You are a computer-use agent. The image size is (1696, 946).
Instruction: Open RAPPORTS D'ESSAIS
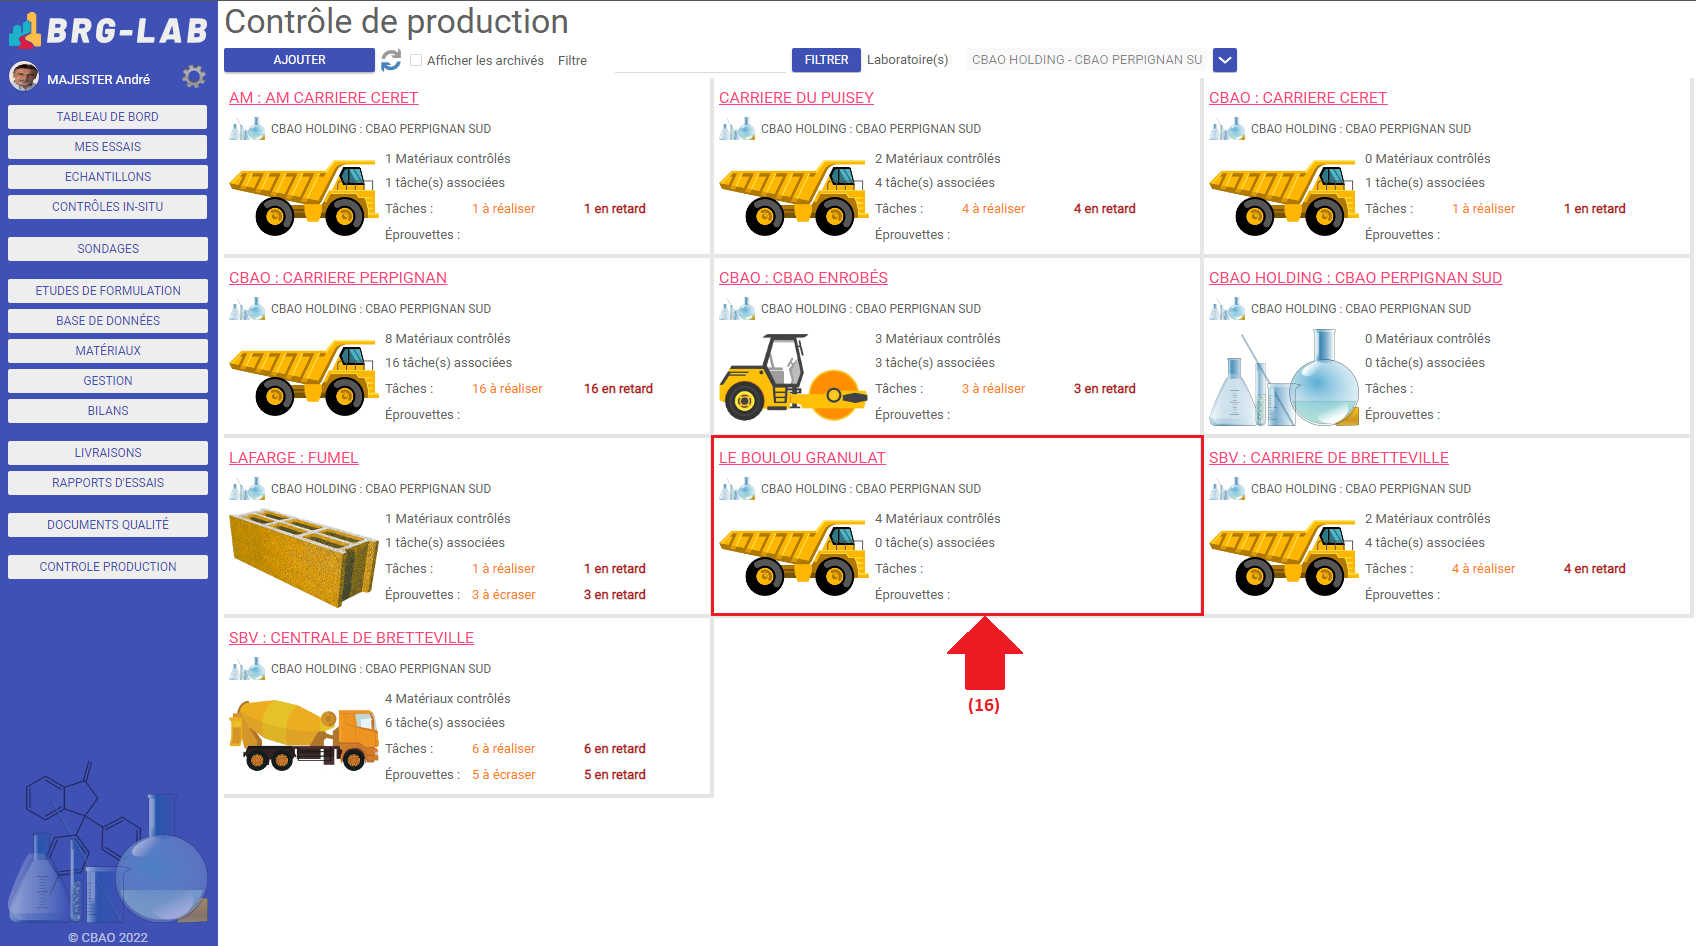click(x=108, y=483)
